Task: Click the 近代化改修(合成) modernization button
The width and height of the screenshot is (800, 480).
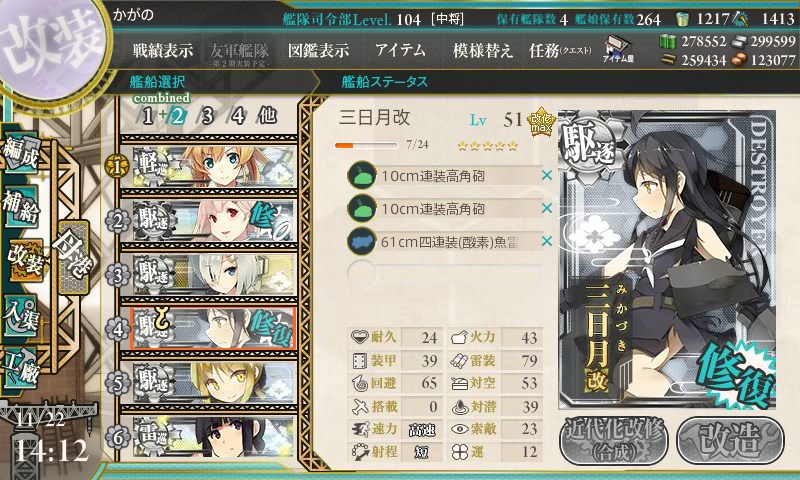Action: point(614,440)
